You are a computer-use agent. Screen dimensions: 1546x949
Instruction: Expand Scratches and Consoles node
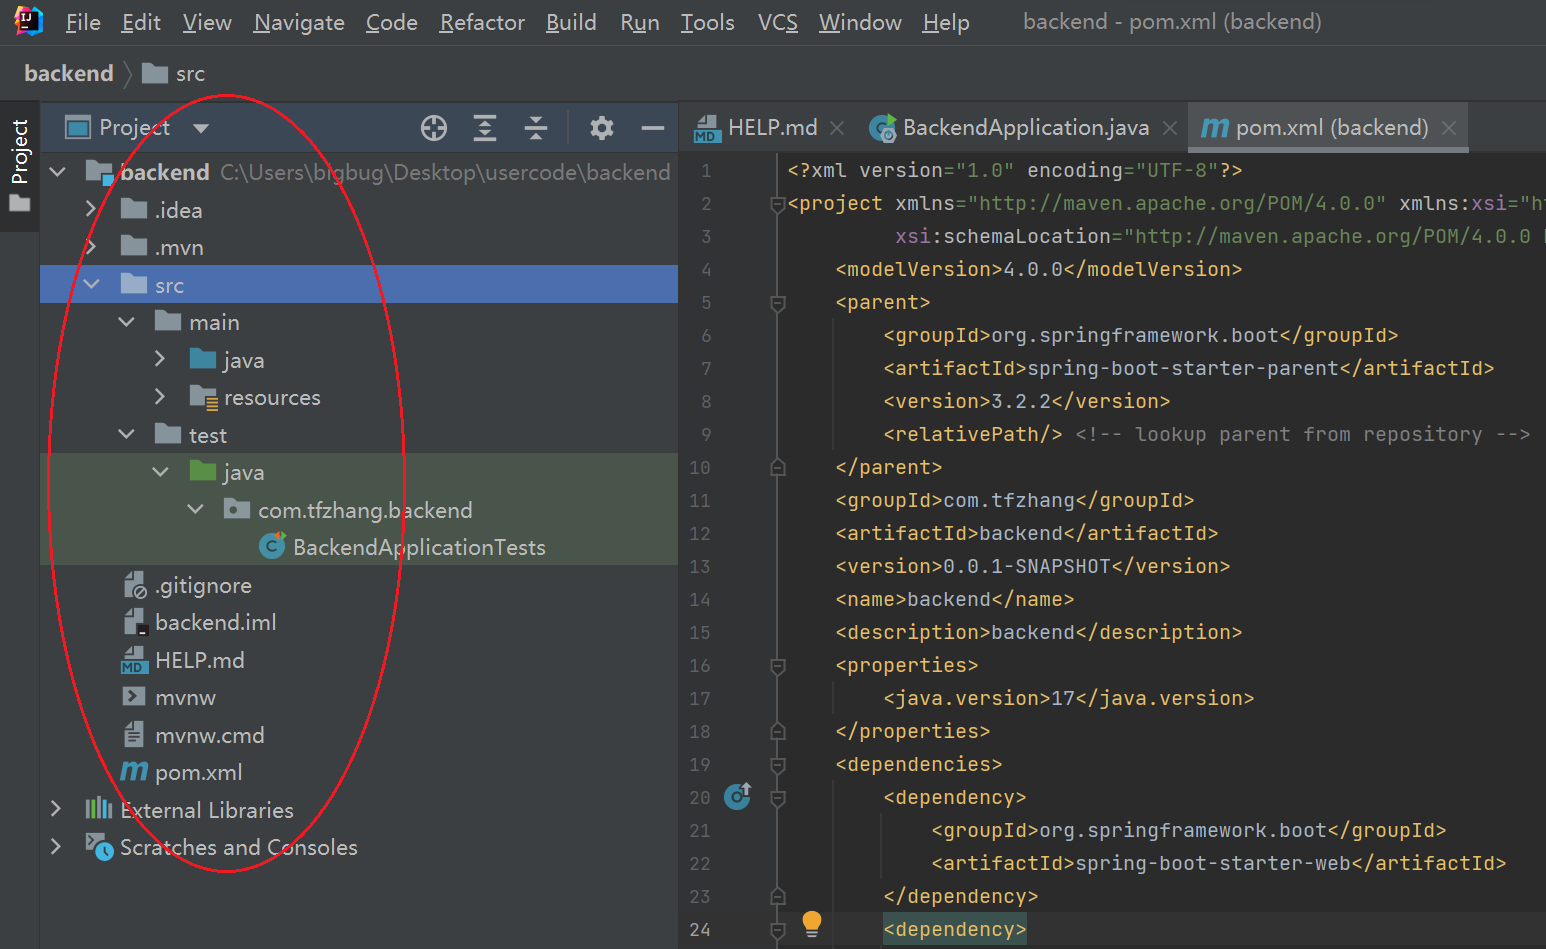pyautogui.click(x=56, y=847)
